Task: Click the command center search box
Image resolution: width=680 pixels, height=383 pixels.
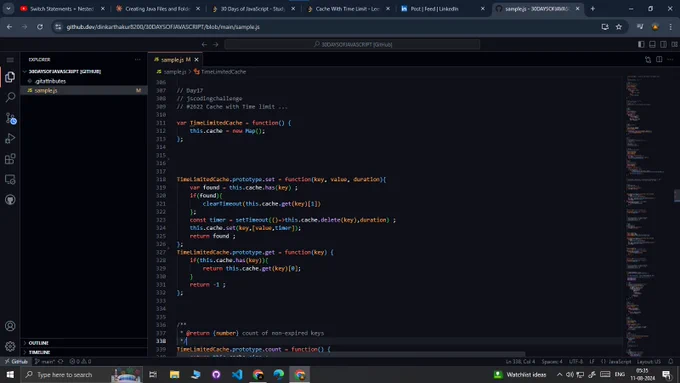Action: tap(352, 44)
